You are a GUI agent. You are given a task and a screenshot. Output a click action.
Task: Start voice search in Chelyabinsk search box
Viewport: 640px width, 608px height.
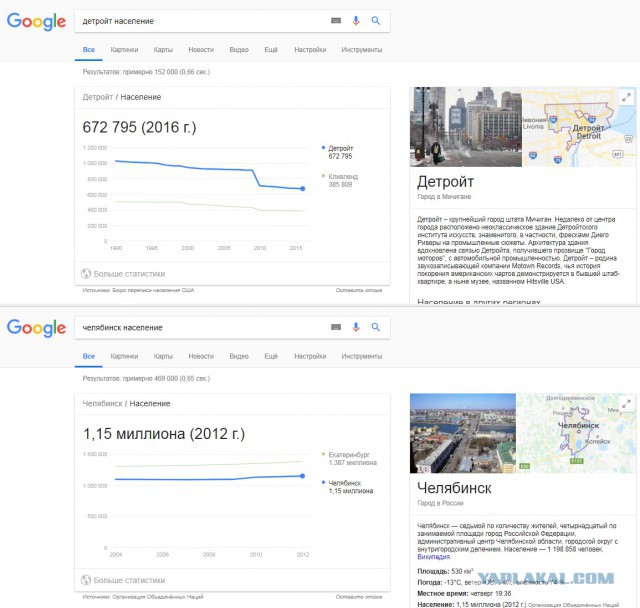coord(356,327)
